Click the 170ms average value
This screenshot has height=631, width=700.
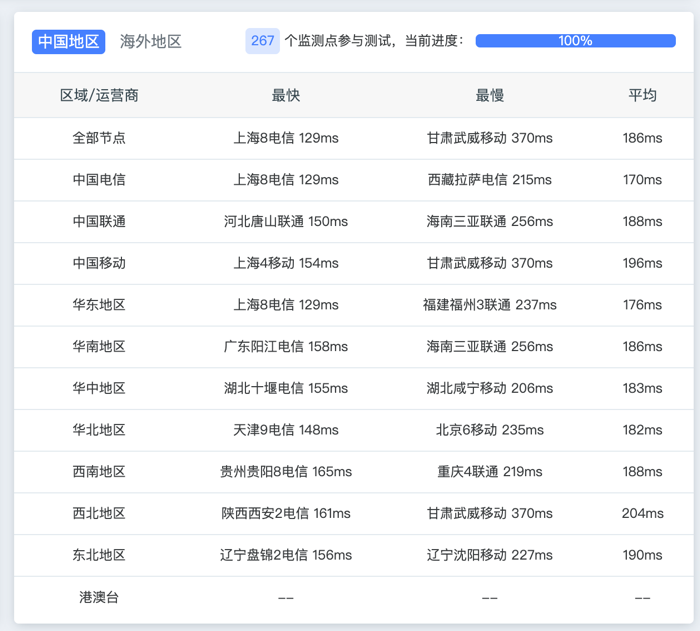click(x=642, y=180)
